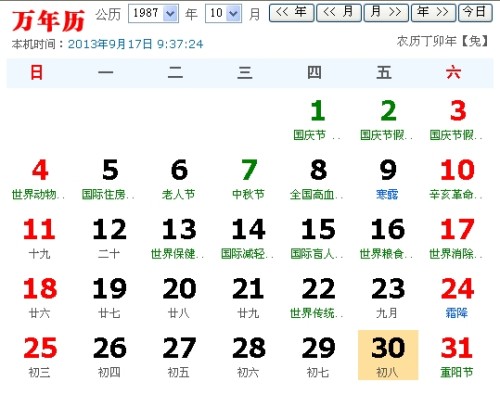Select the highlighted date 30
The width and height of the screenshot is (500, 394).
tap(388, 355)
